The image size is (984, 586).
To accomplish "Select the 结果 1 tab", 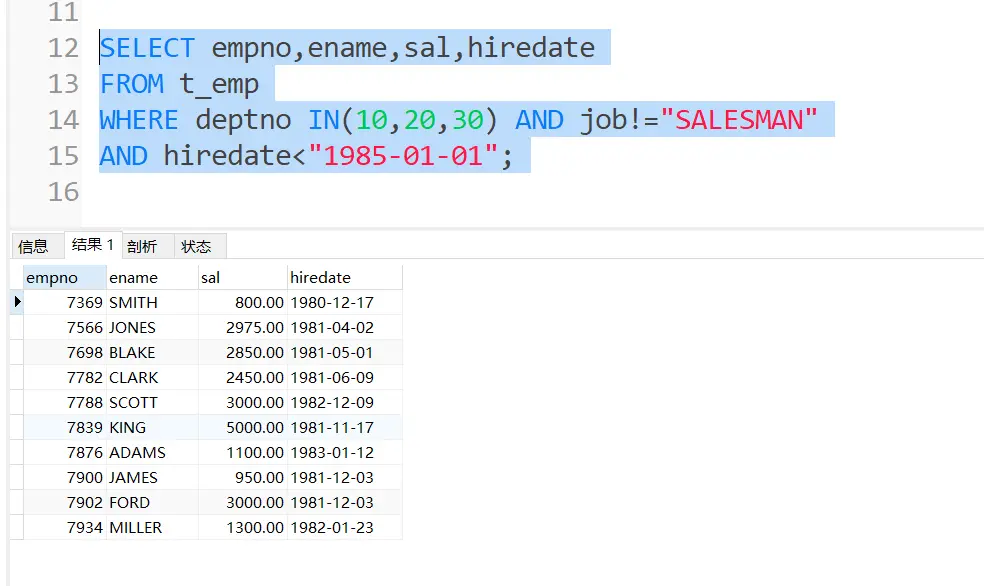I will (92, 245).
